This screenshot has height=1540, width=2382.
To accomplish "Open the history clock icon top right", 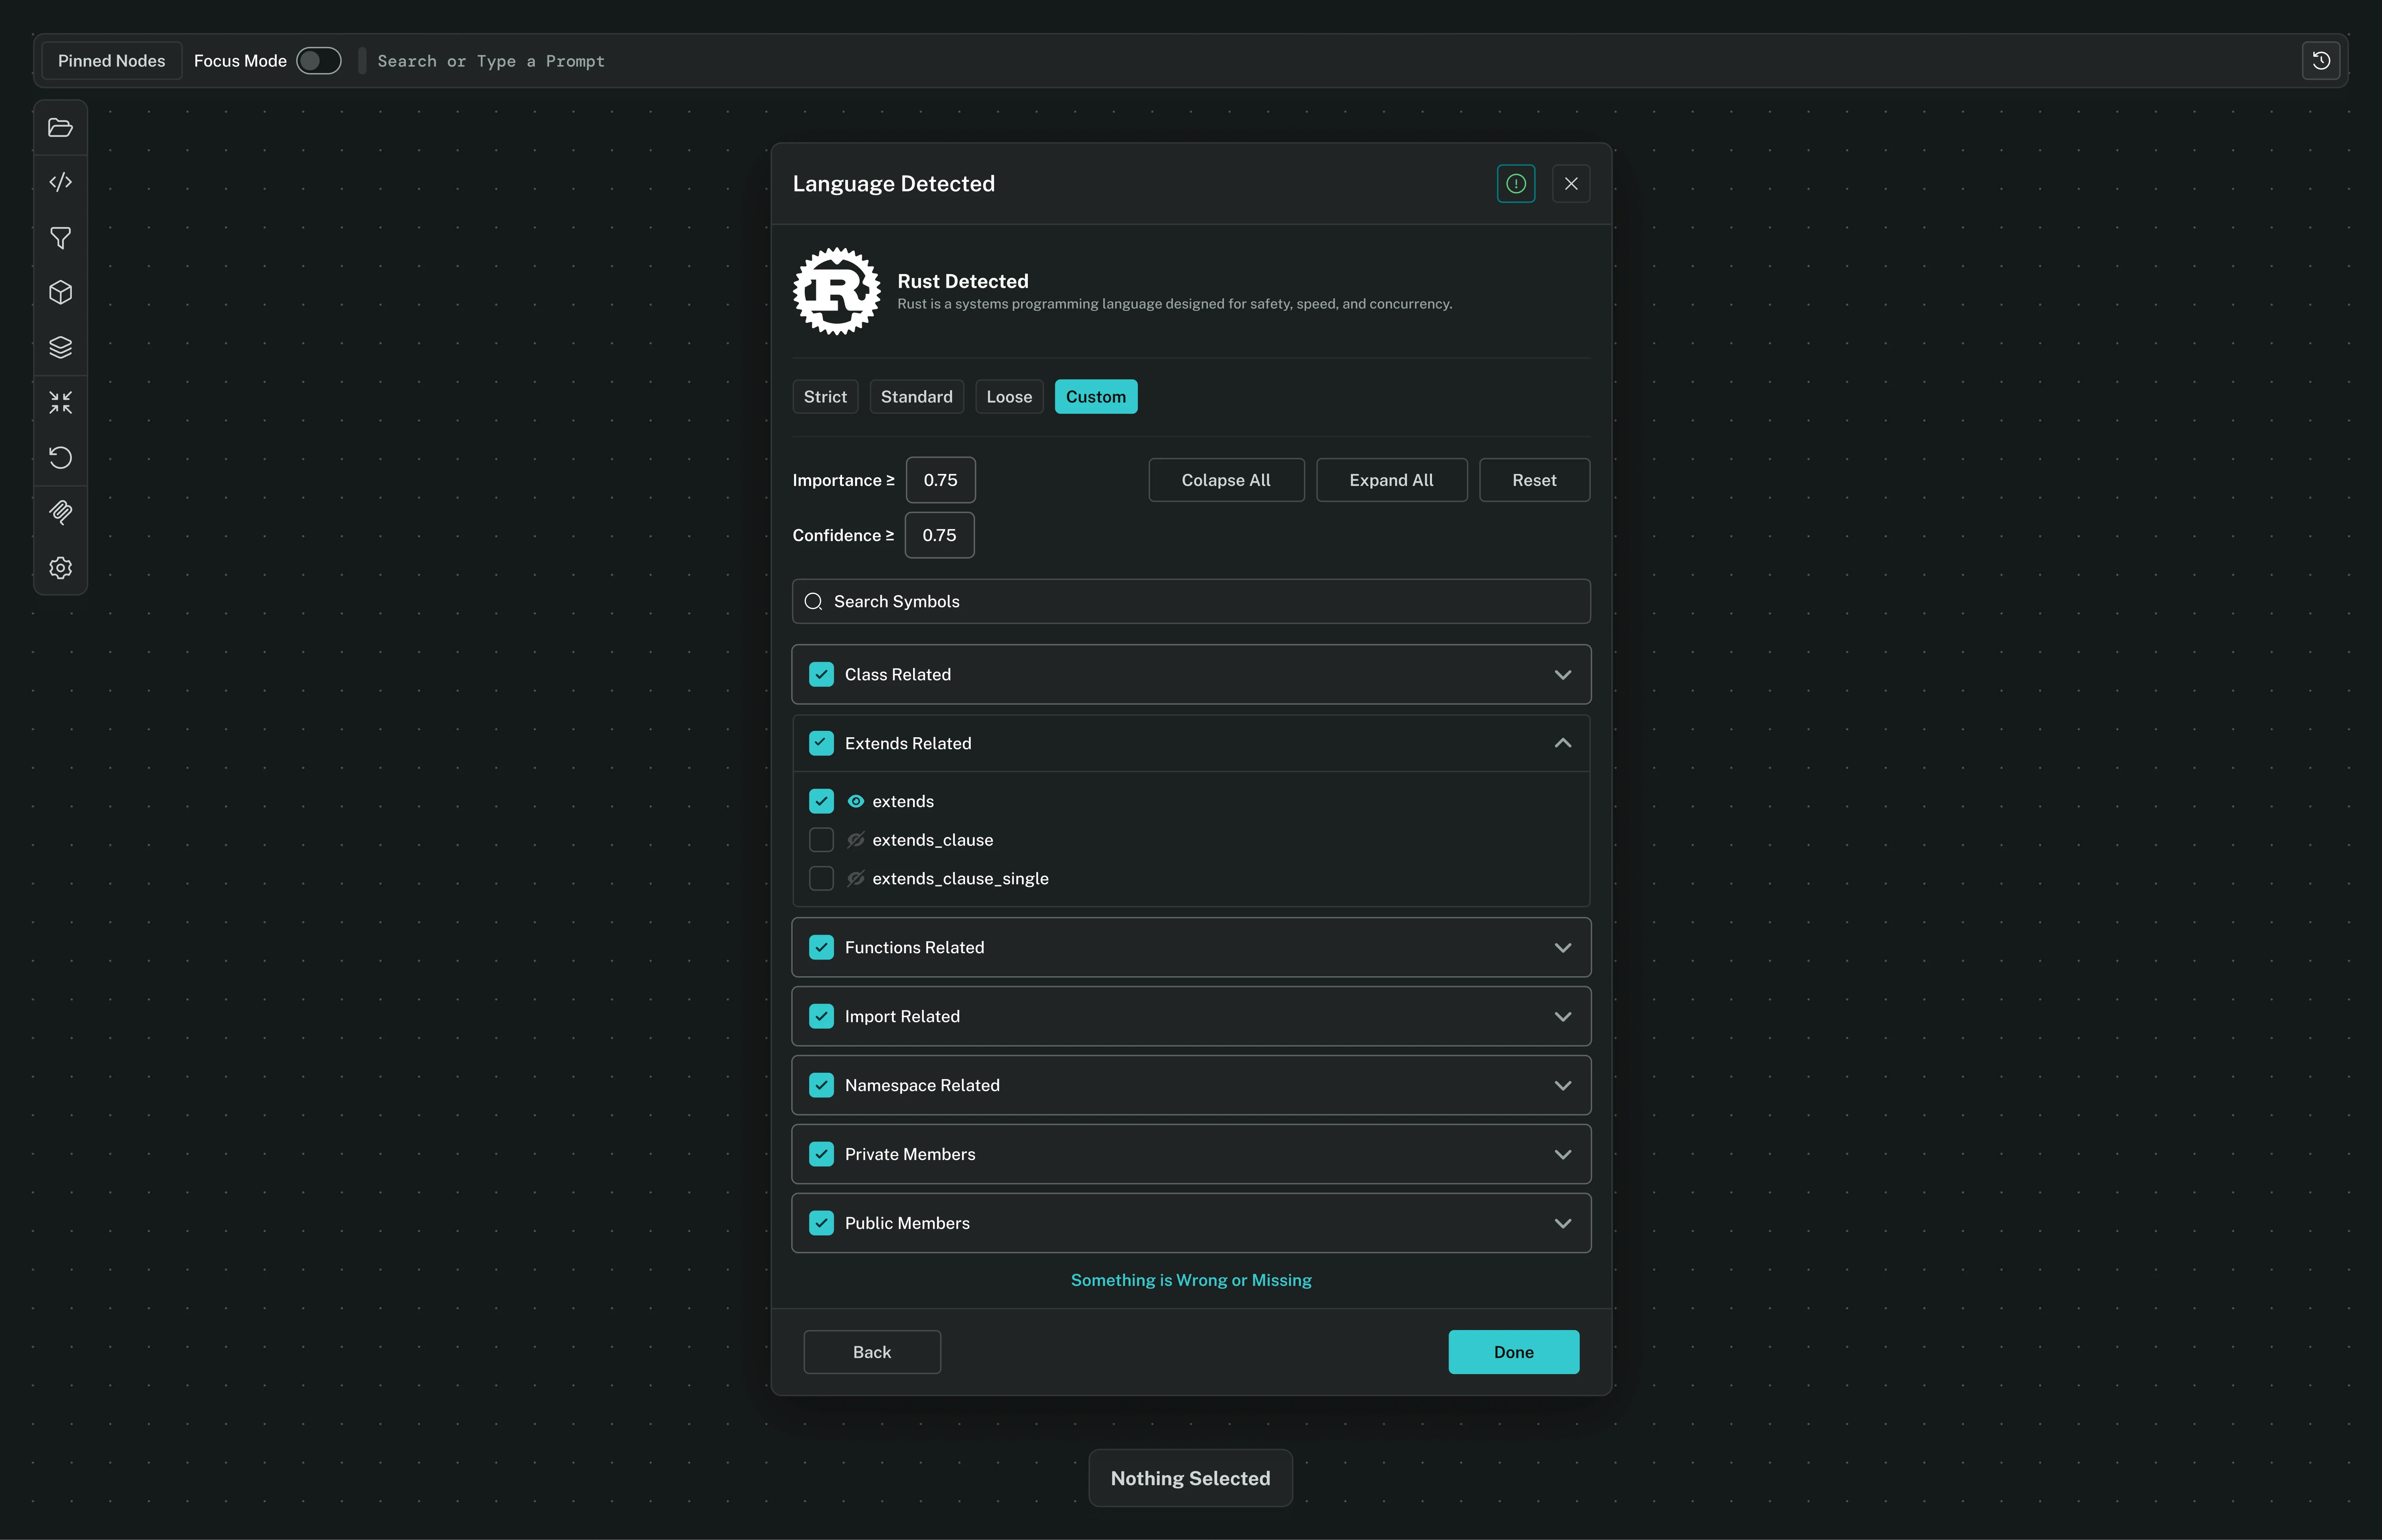I will [2321, 61].
